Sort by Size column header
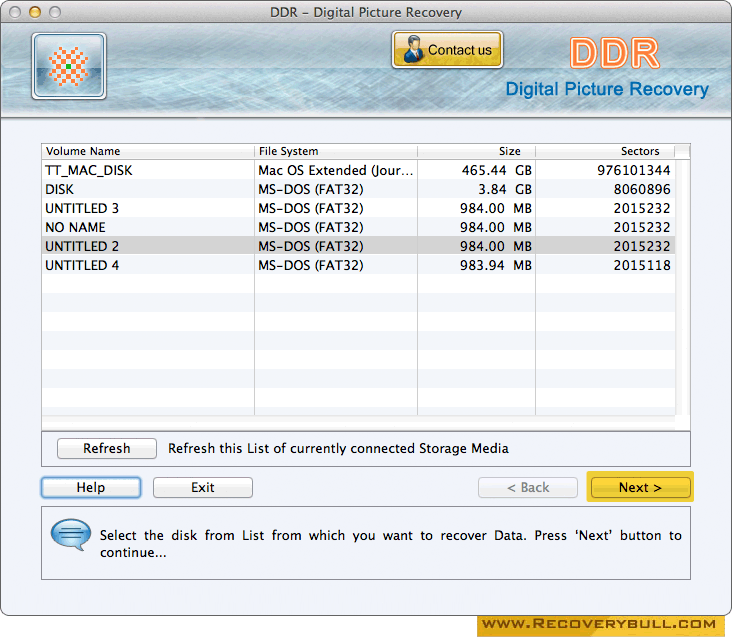The image size is (732, 637). [x=476, y=151]
